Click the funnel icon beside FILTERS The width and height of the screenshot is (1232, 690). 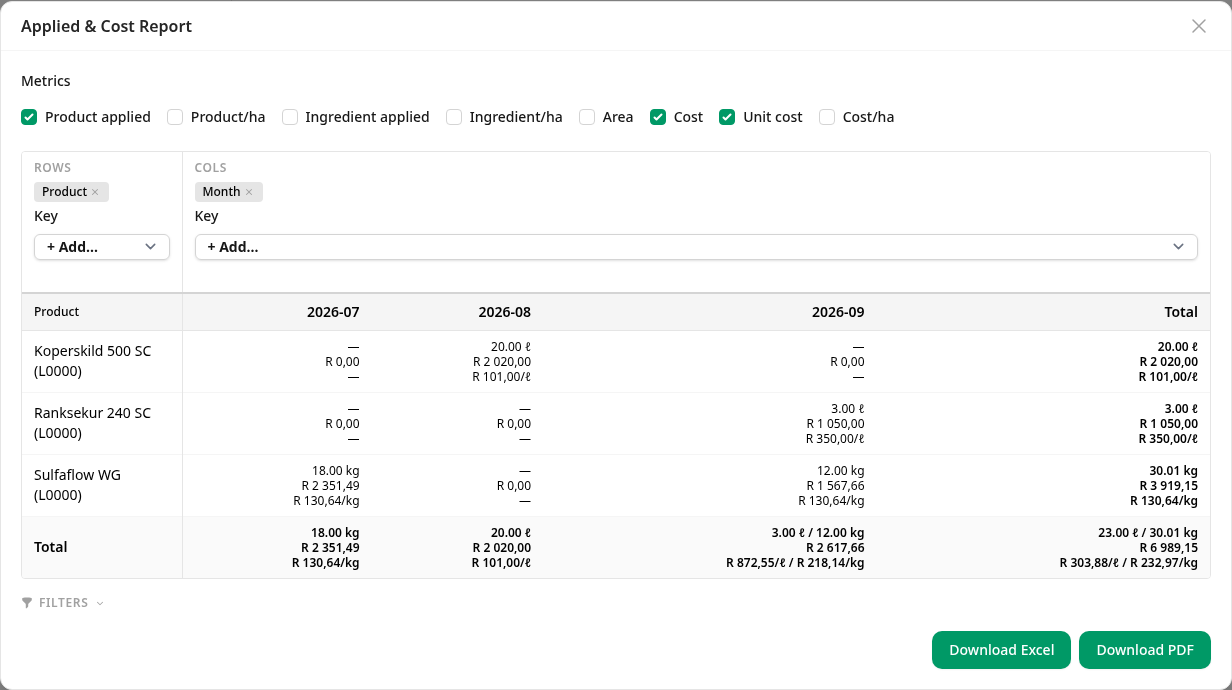pos(27,603)
